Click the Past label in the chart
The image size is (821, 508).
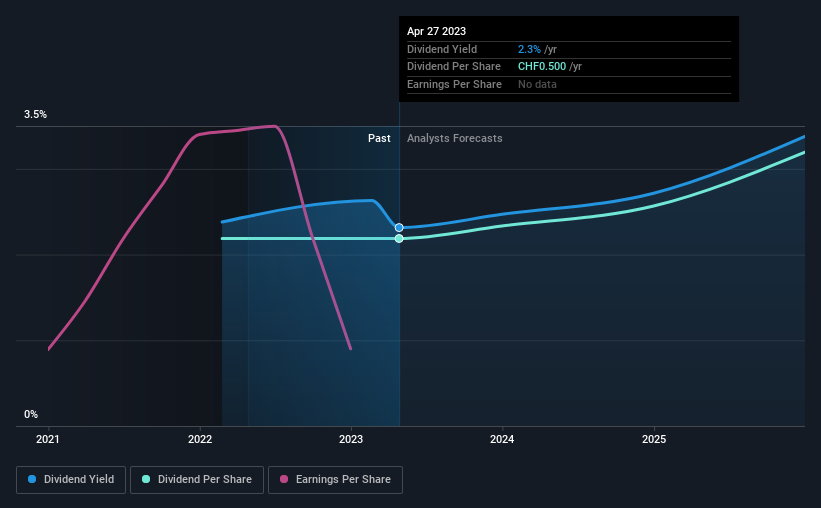tap(379, 138)
